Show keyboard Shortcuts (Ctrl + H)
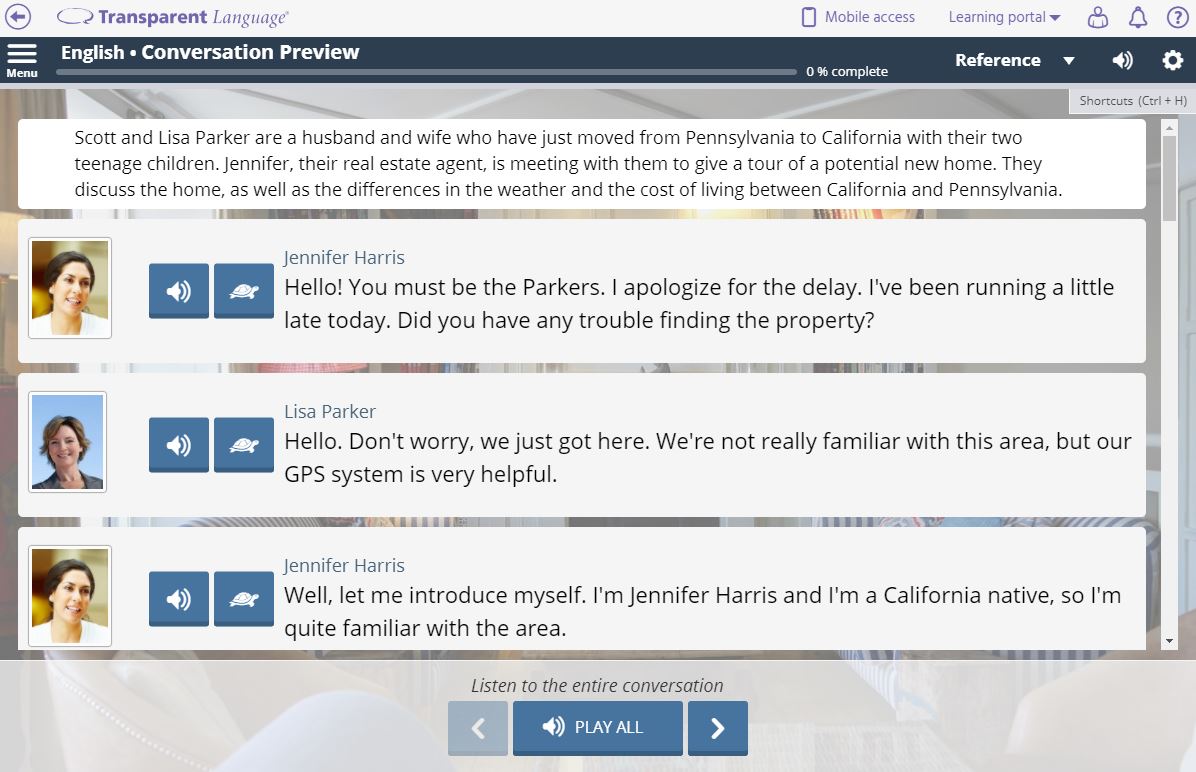The height and width of the screenshot is (772, 1196). point(1131,100)
